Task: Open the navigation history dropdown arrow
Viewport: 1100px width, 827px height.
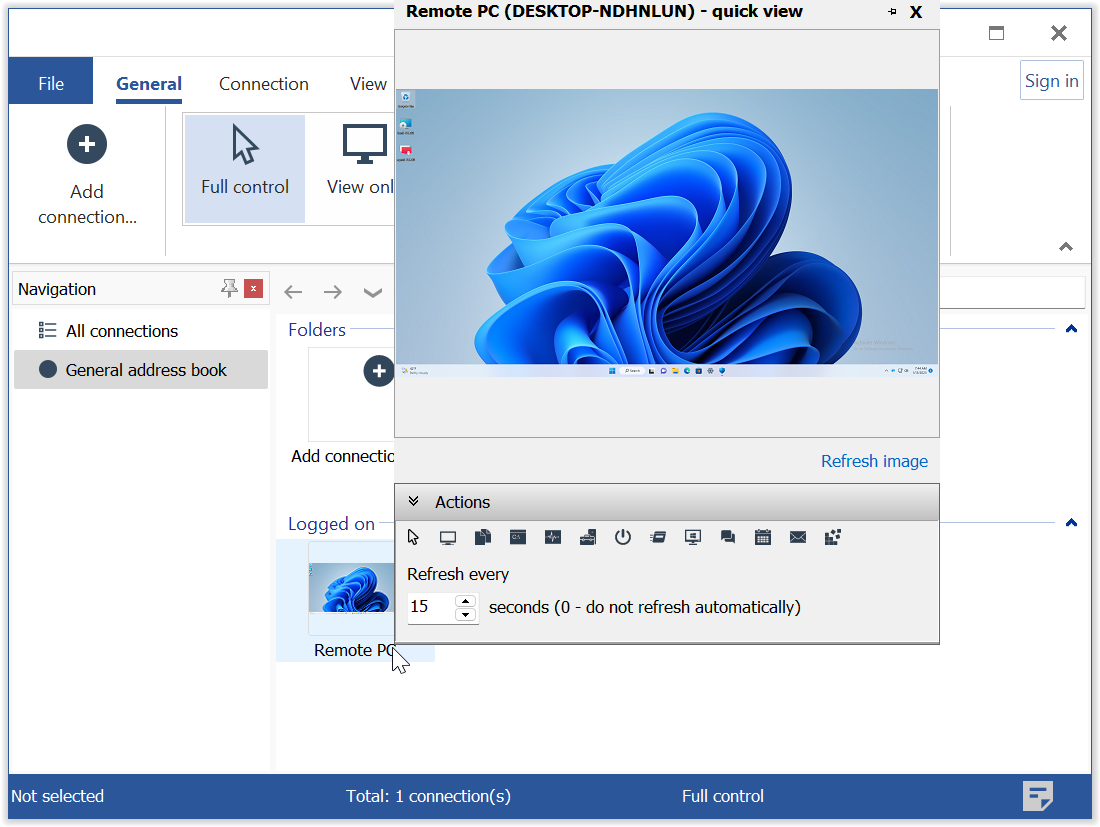Action: [373, 293]
